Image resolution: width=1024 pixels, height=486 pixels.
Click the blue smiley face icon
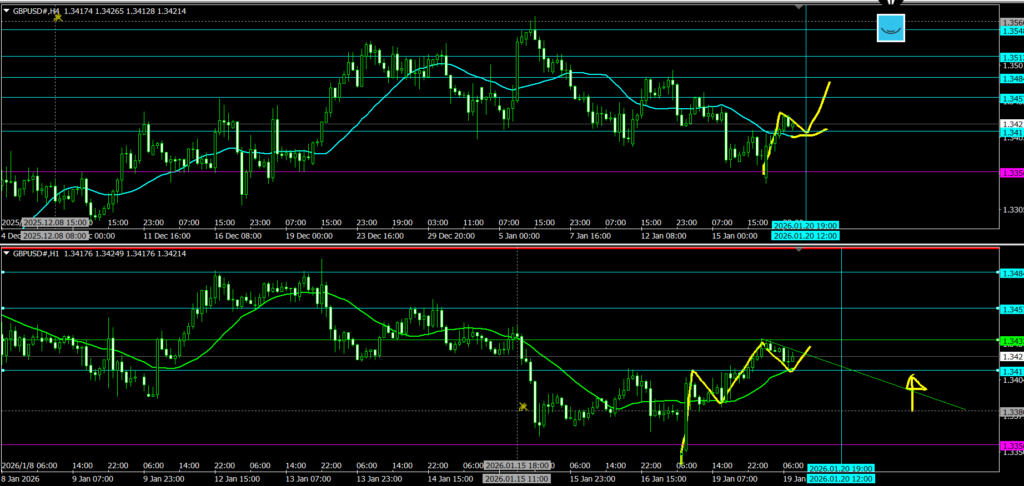(890, 29)
